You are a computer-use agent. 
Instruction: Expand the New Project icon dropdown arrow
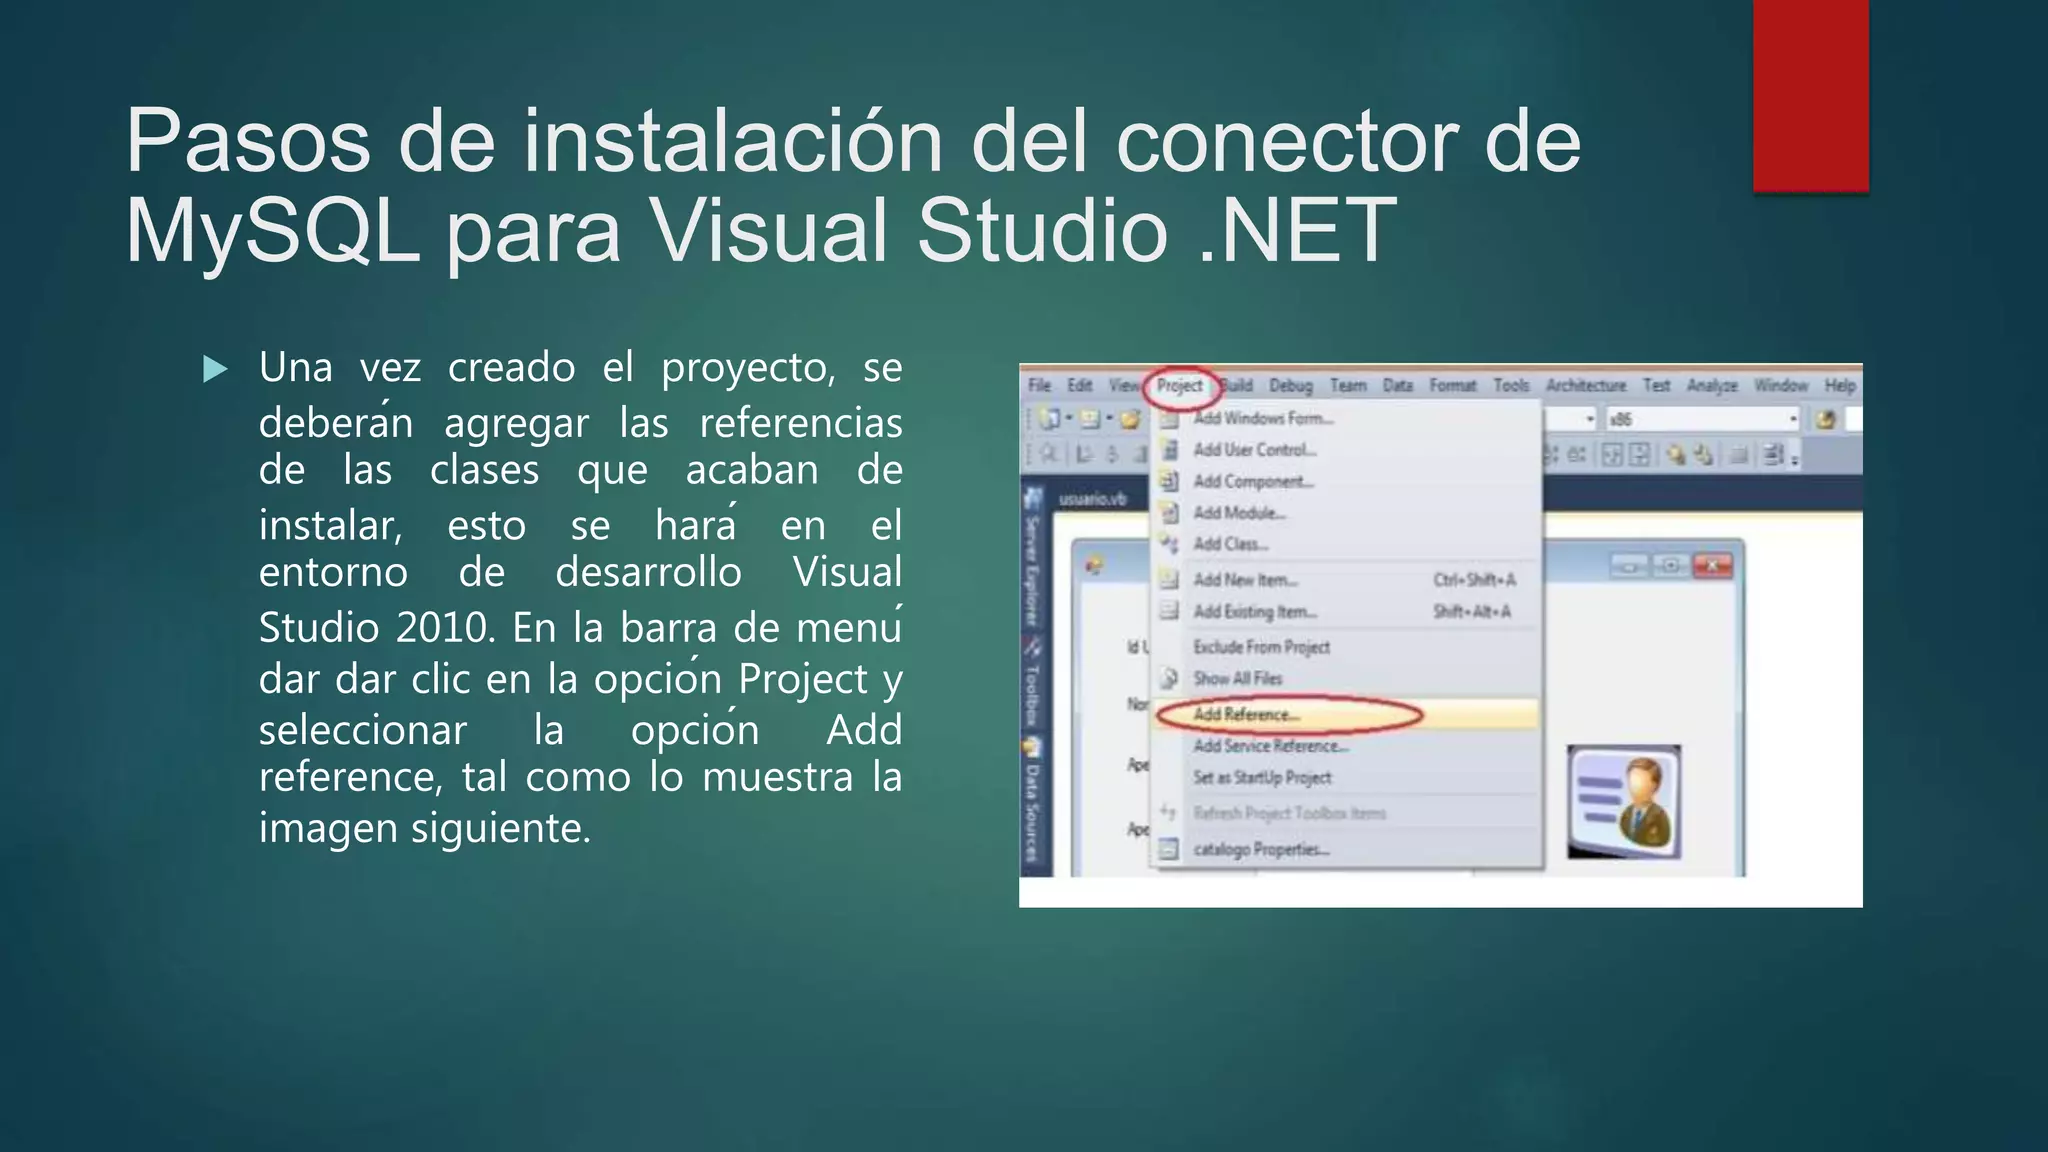[x=1069, y=419]
